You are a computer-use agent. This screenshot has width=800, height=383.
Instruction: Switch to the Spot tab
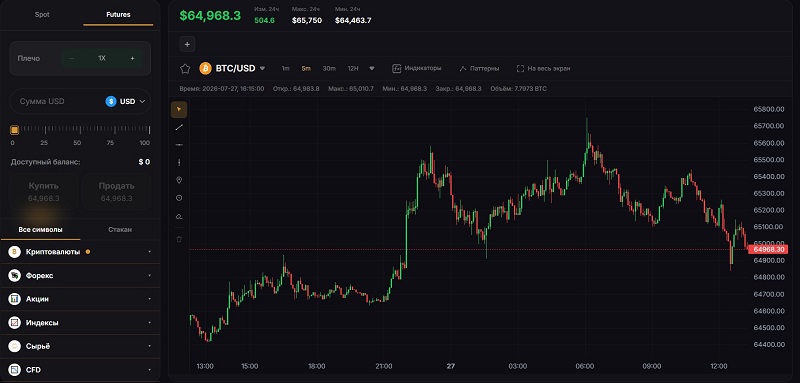(x=42, y=15)
